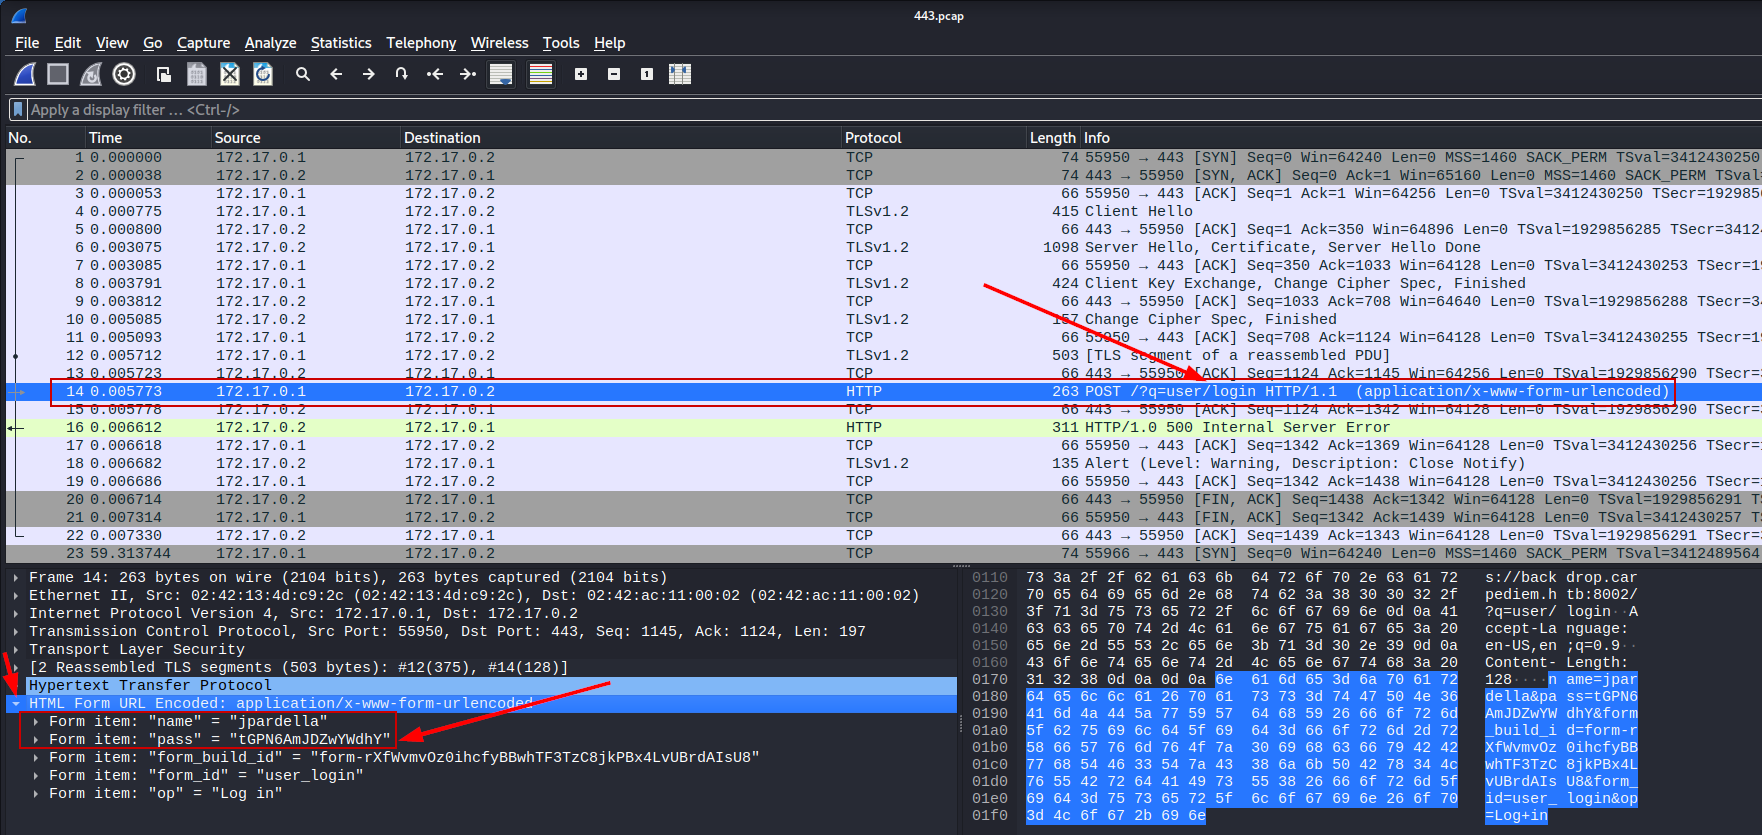Select the Hypertext Transfer Protocol row
Image resolution: width=1762 pixels, height=835 pixels.
click(482, 686)
